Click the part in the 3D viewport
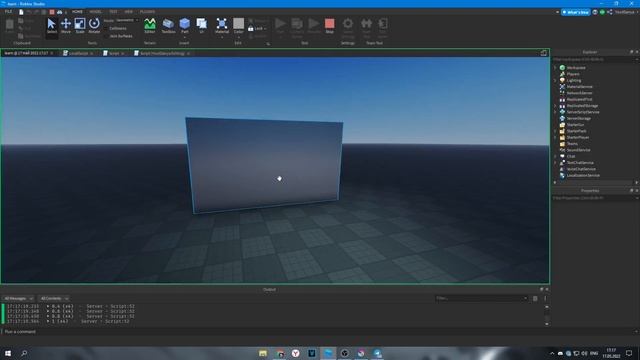This screenshot has width=640, height=360. pyautogui.click(x=264, y=165)
